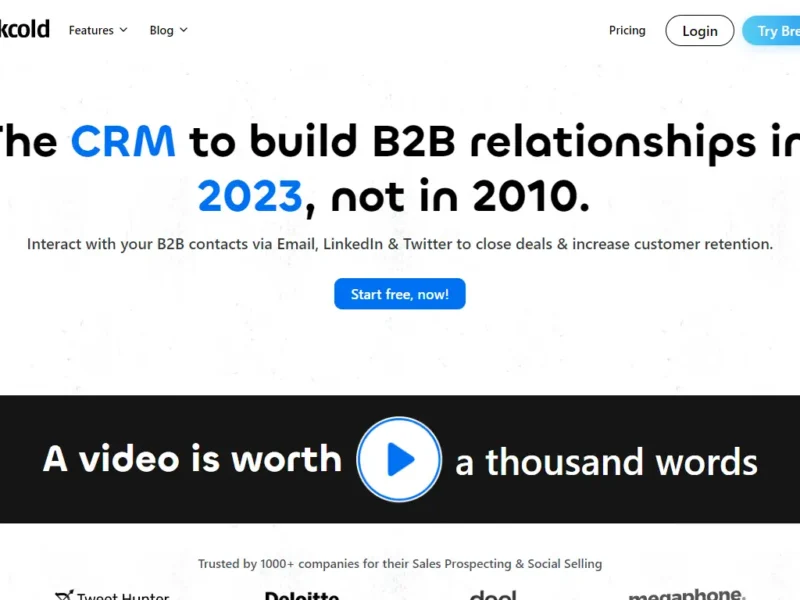The image size is (800, 600).
Task: Open the Blog navigation menu
Action: click(162, 30)
